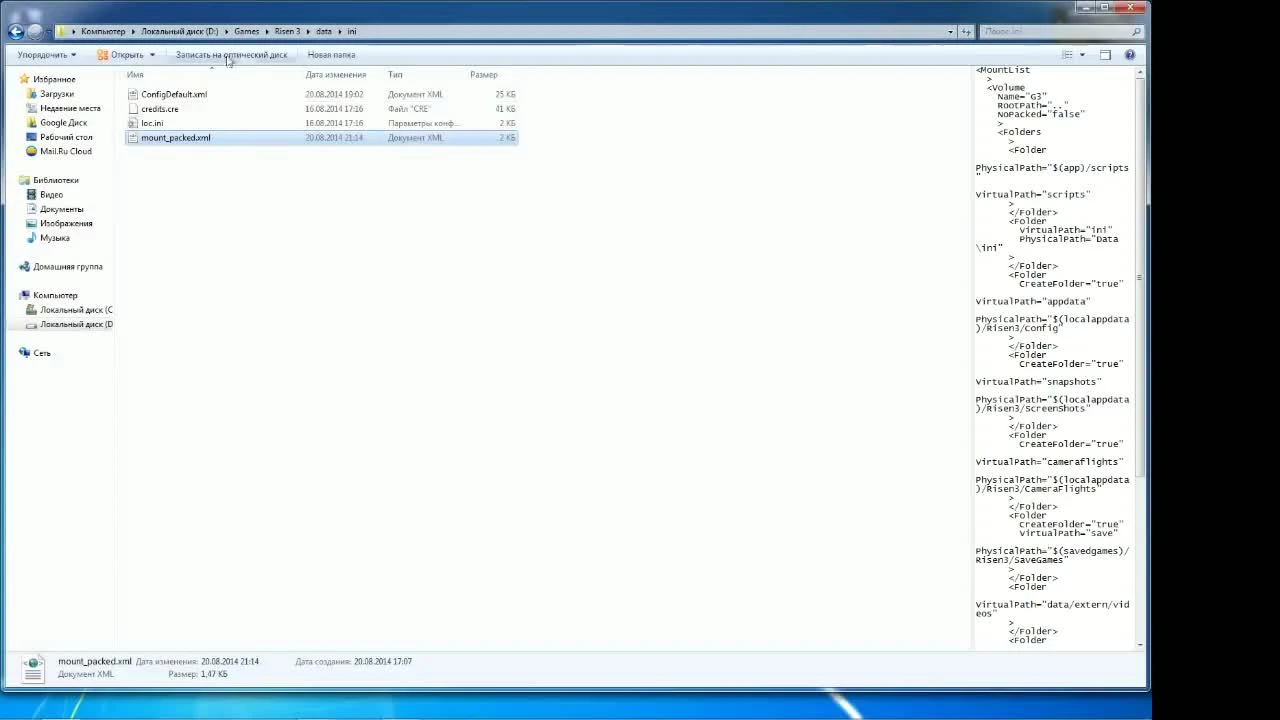This screenshot has height=720, width=1280.
Task: Click the Файл "CRE" type cell
Action: 409,109
